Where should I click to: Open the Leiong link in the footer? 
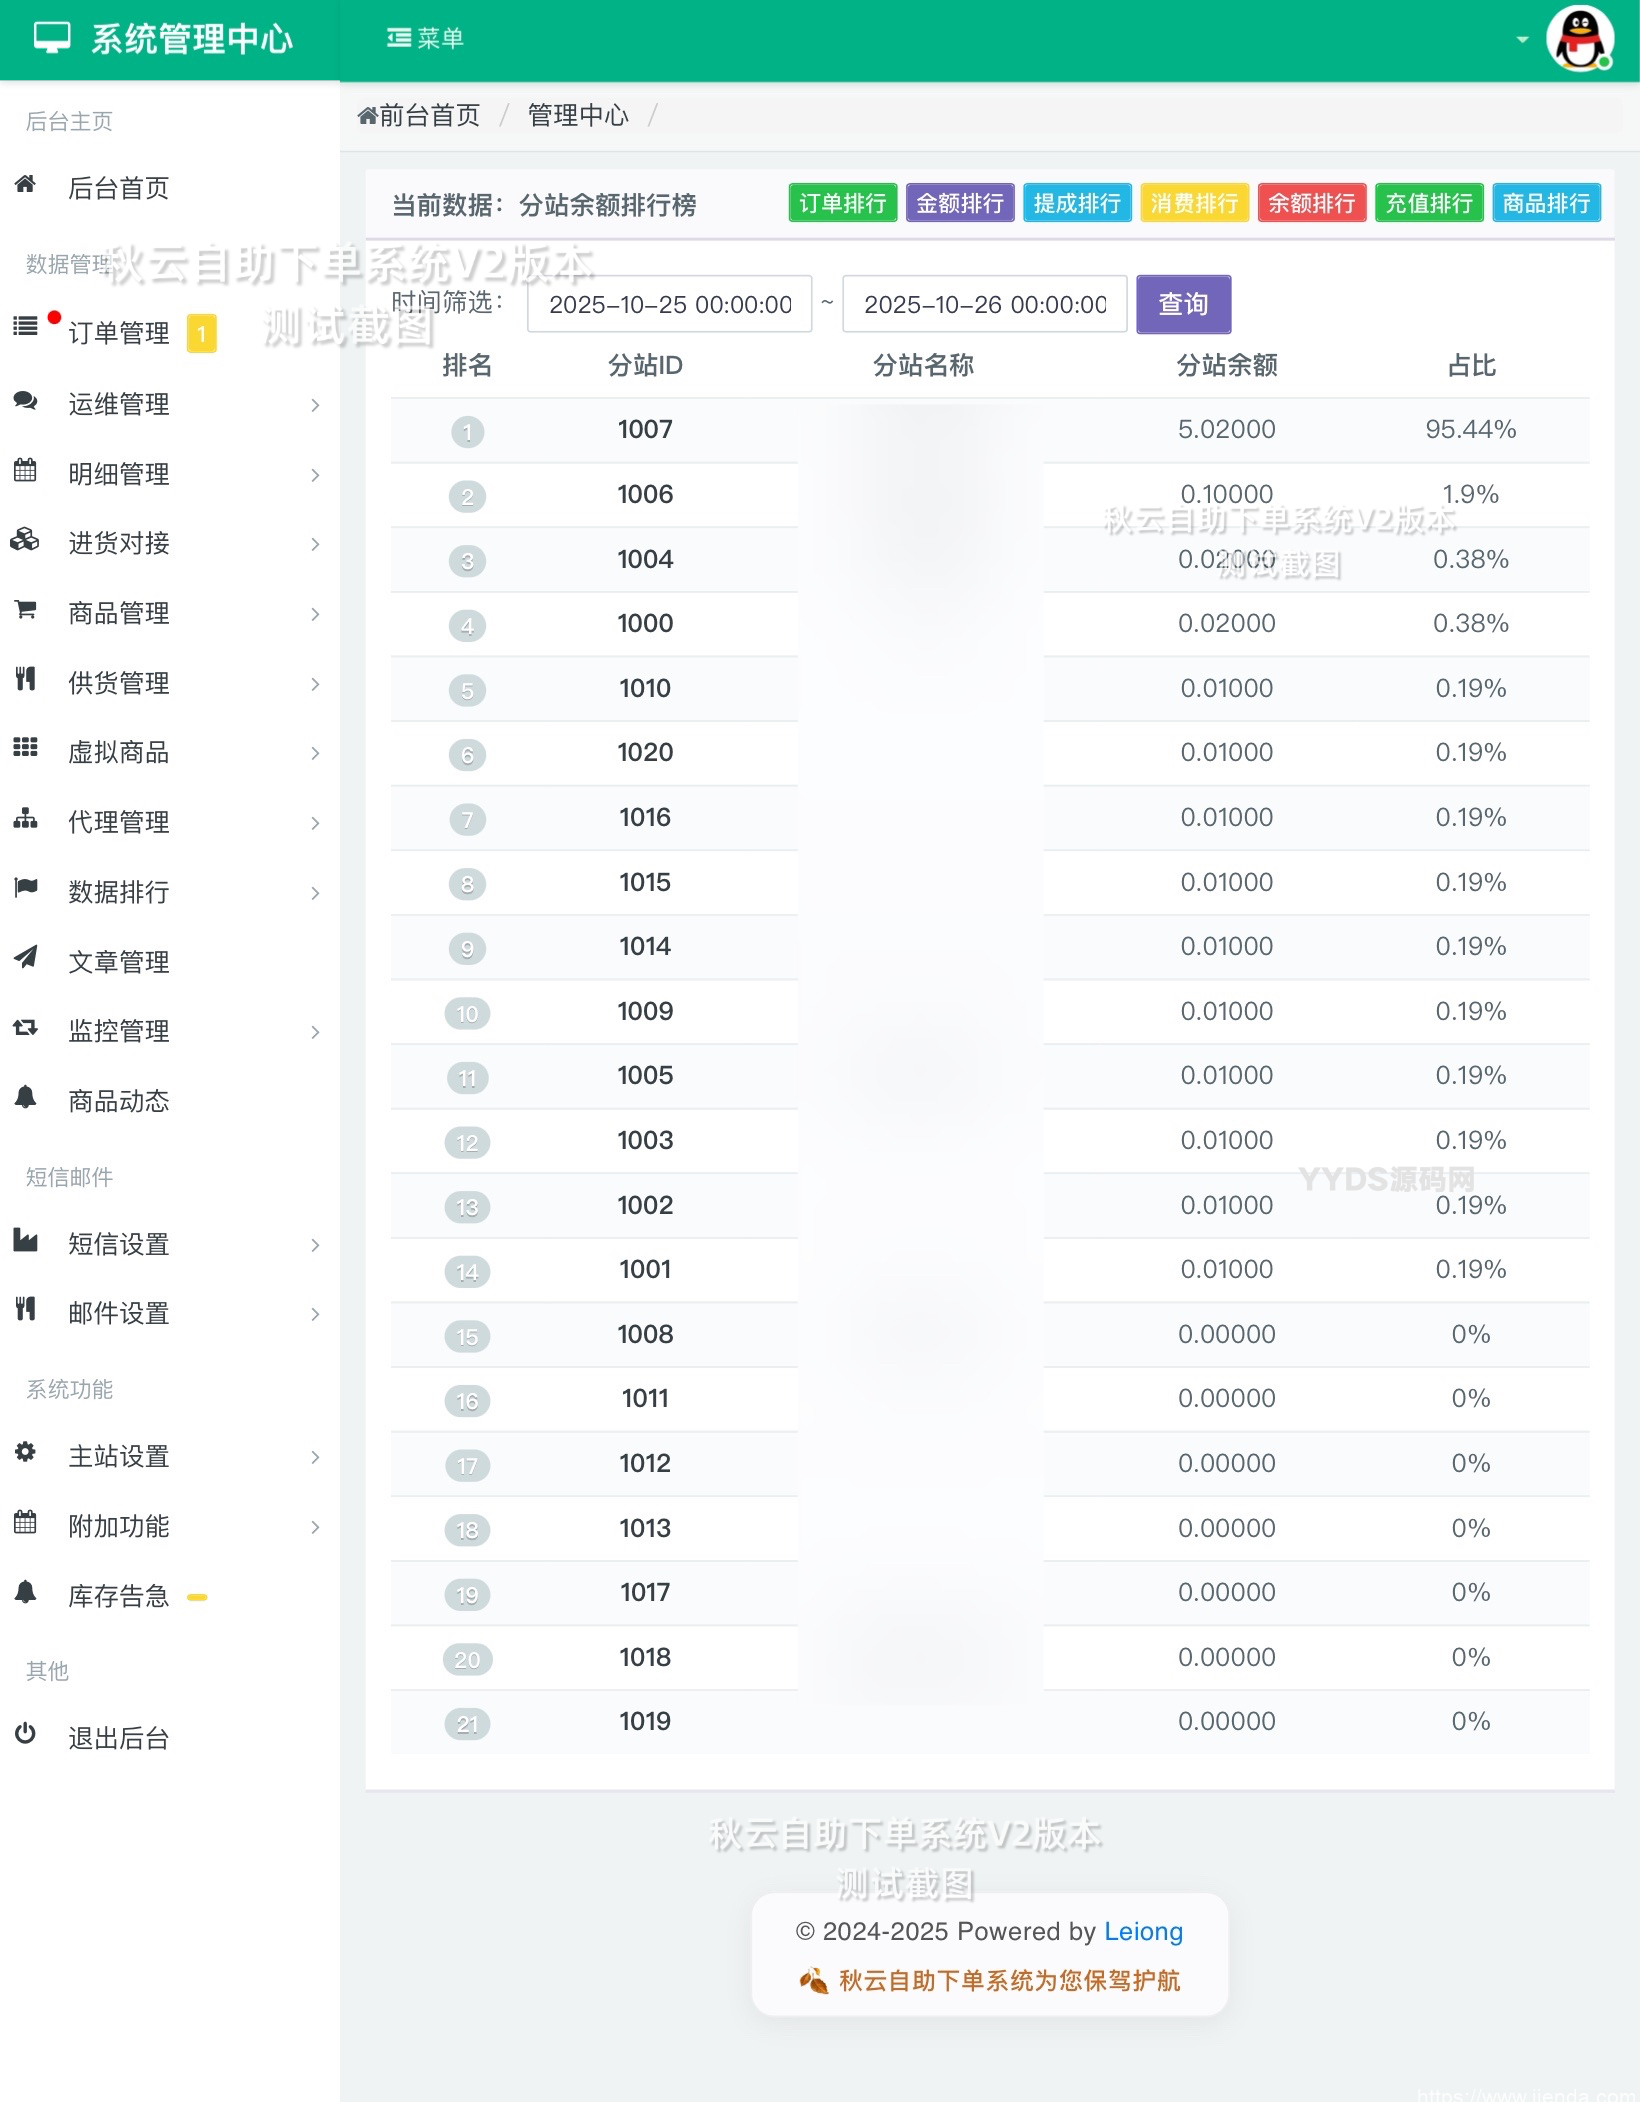(1143, 1931)
